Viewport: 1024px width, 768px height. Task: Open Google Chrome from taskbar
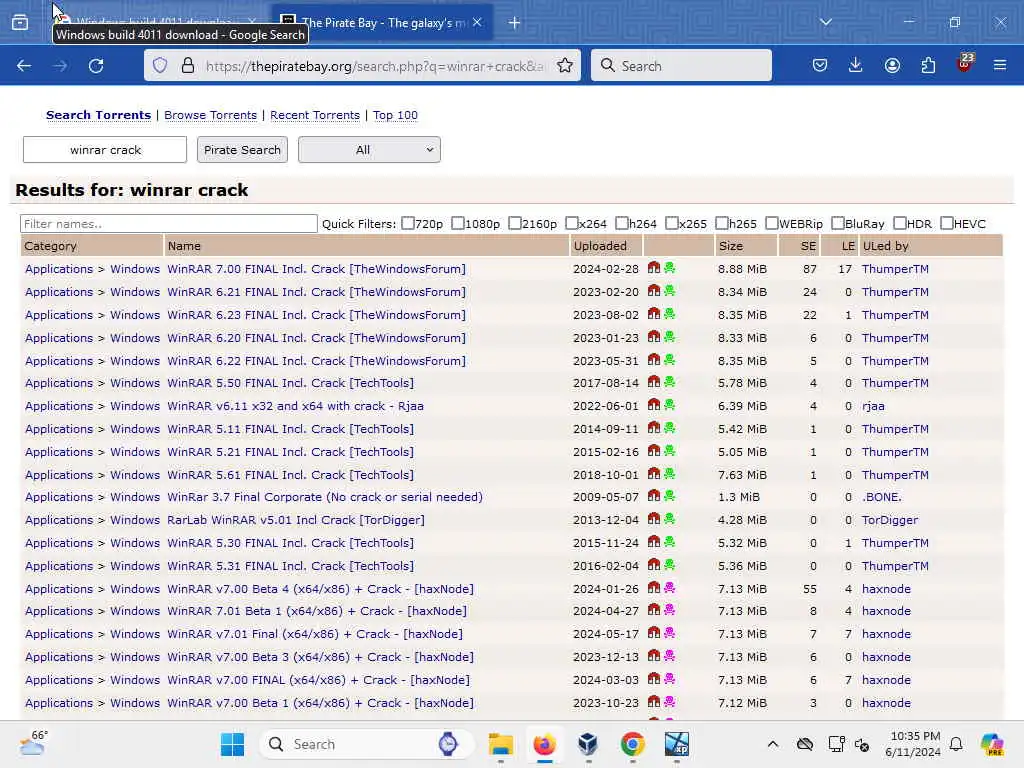point(632,744)
